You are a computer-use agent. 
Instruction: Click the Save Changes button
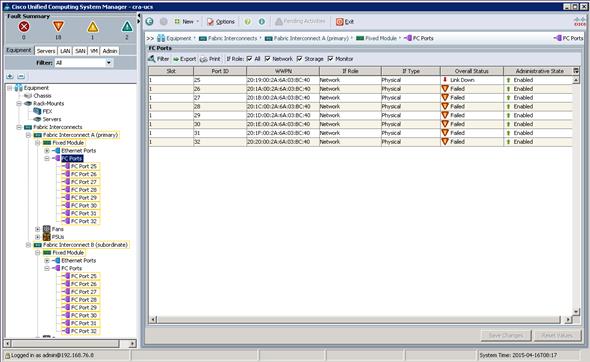tap(506, 335)
